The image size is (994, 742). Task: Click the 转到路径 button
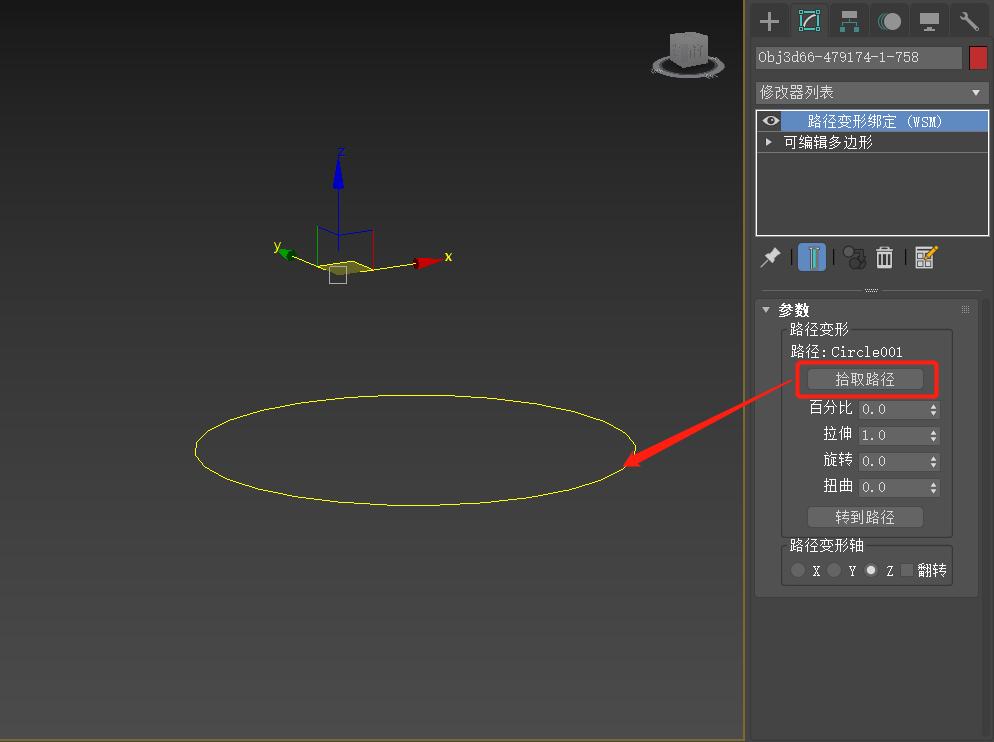865,516
